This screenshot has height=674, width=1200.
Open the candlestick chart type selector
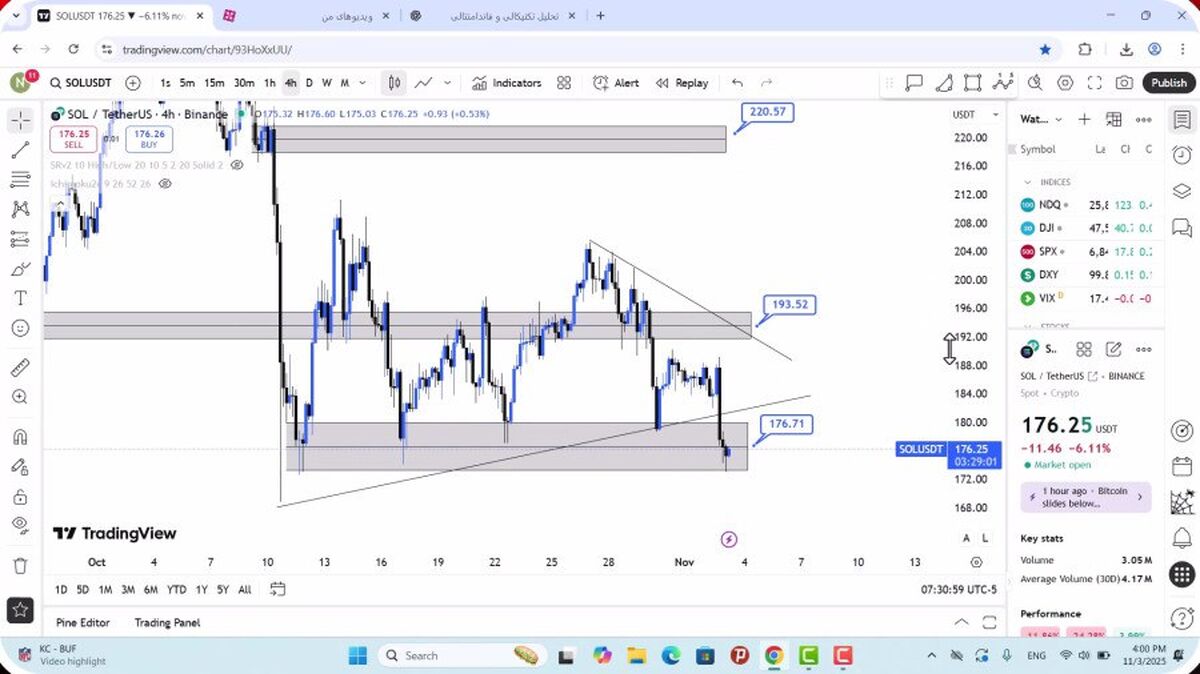pos(395,83)
